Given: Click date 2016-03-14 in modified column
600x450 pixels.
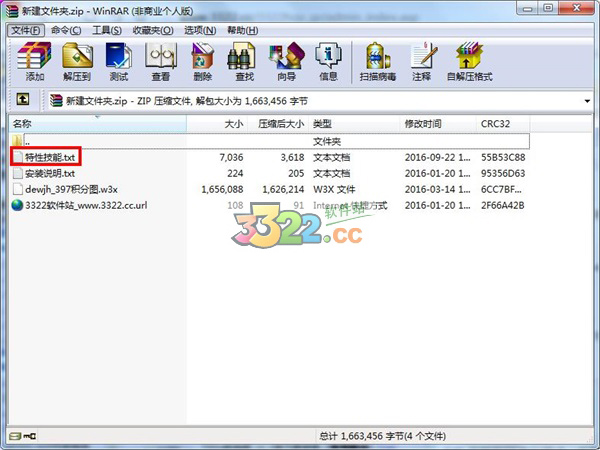Looking at the screenshot, I should 438,189.
